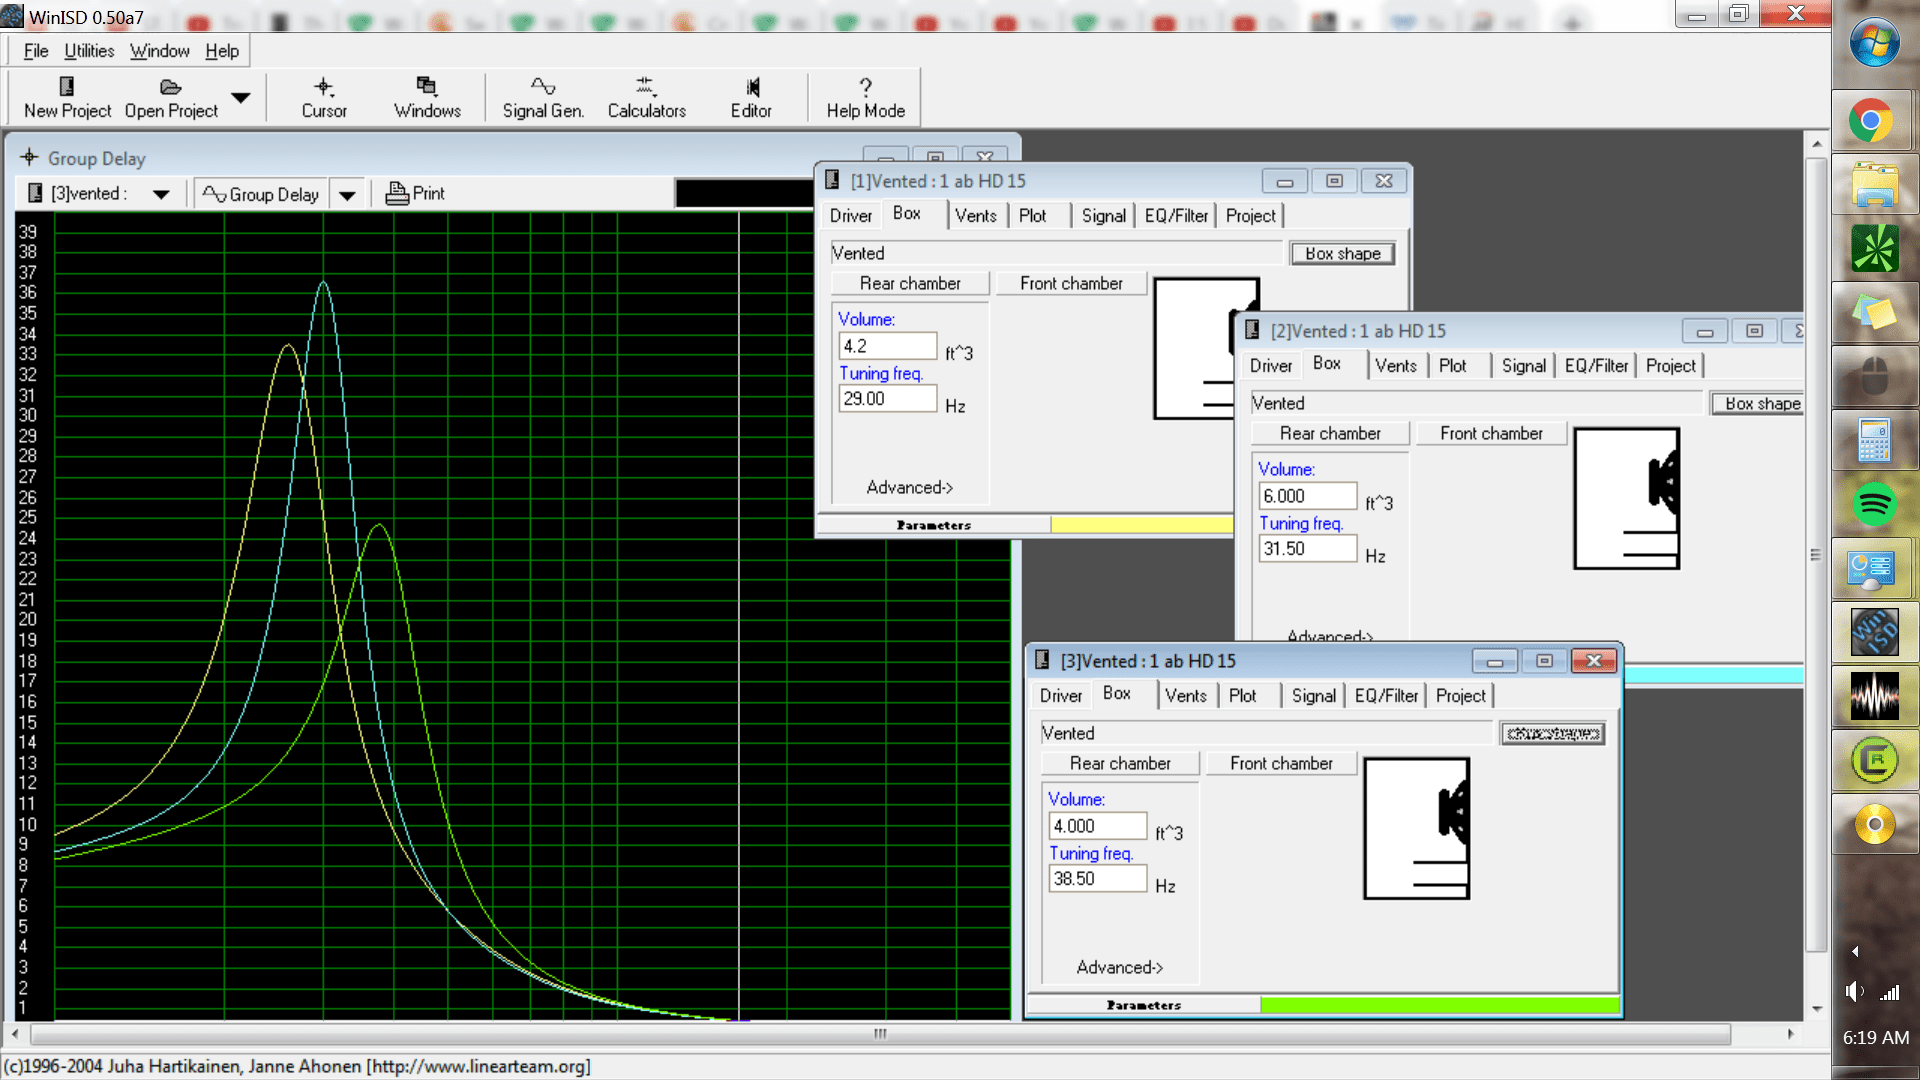Open the audio waveform app in taskbar
Viewport: 1920px width, 1080px height.
(x=1874, y=696)
